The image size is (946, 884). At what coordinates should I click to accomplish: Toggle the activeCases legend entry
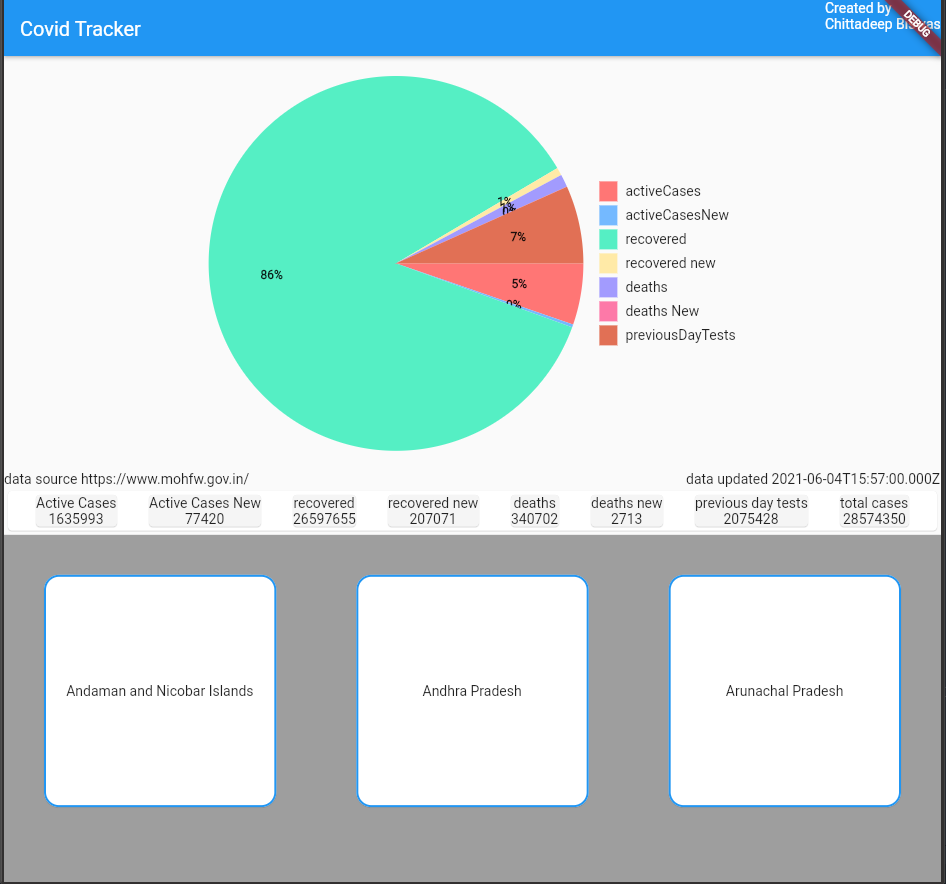[x=662, y=191]
